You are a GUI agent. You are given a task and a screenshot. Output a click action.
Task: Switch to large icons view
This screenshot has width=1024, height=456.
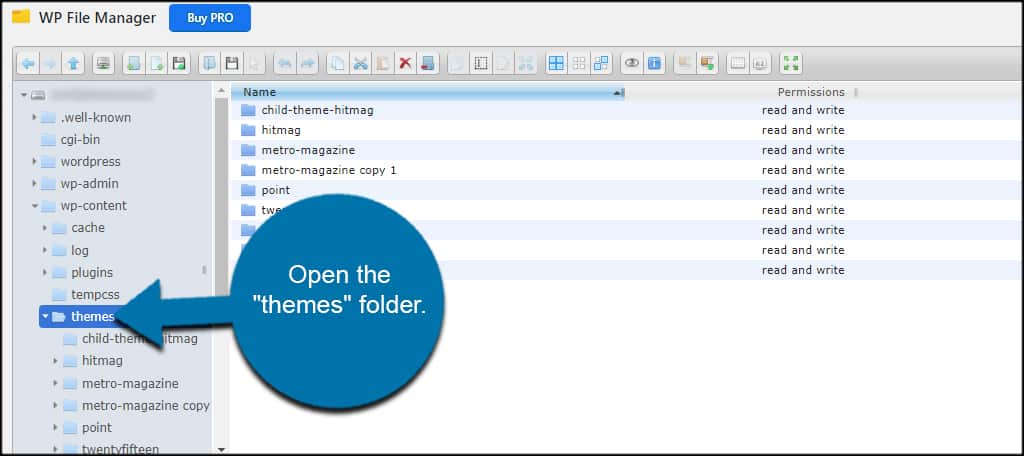(556, 63)
